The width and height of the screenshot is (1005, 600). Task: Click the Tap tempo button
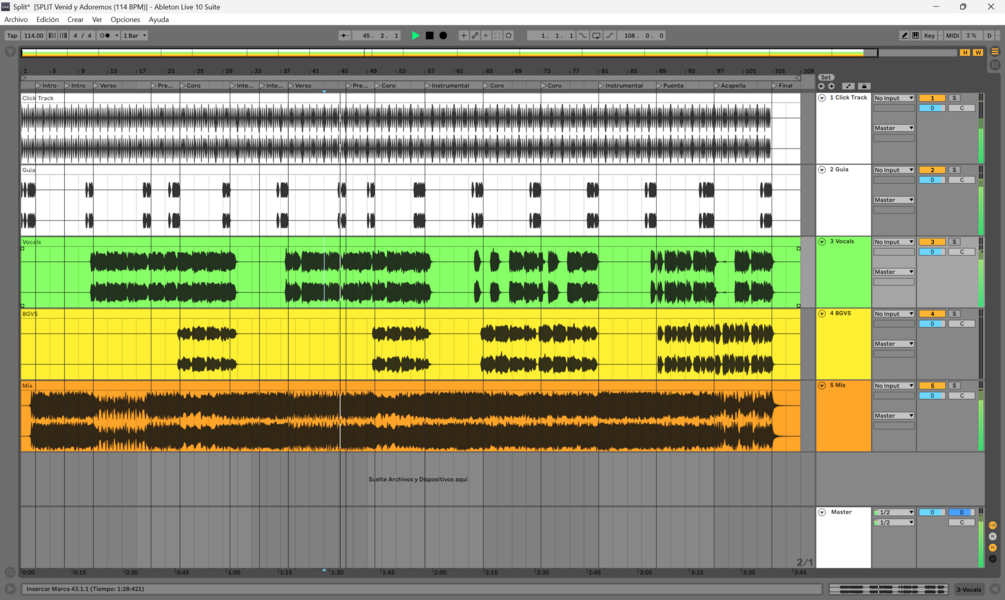[x=12, y=36]
